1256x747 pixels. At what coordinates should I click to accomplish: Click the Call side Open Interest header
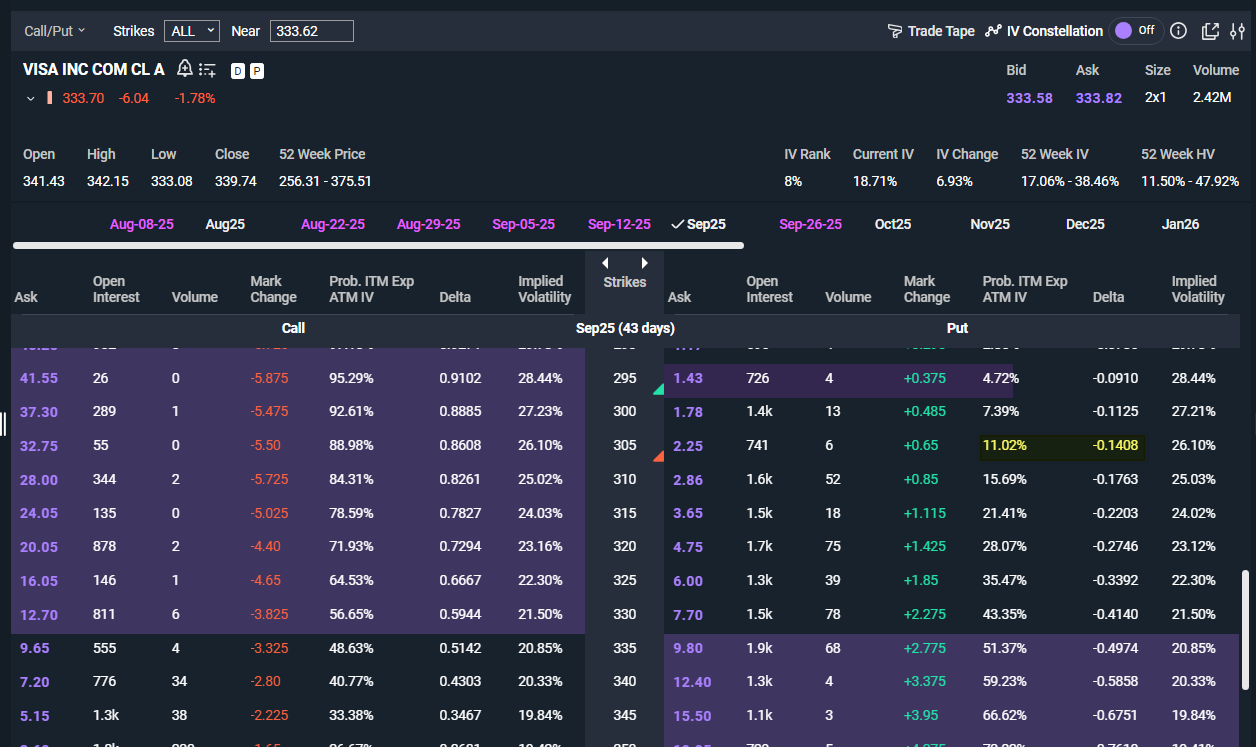pyautogui.click(x=116, y=289)
